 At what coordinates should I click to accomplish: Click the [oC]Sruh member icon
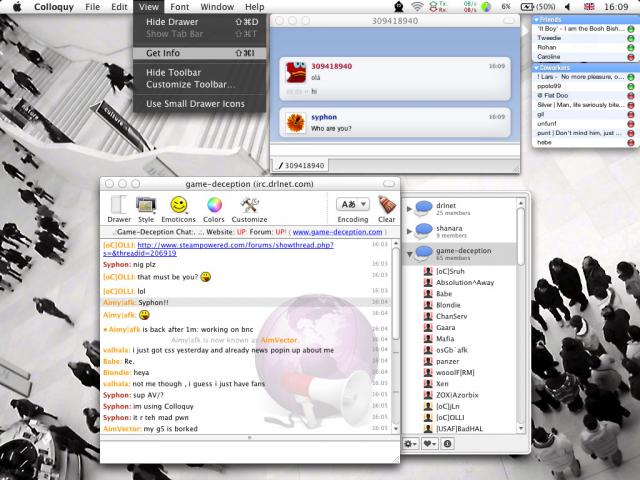428,271
